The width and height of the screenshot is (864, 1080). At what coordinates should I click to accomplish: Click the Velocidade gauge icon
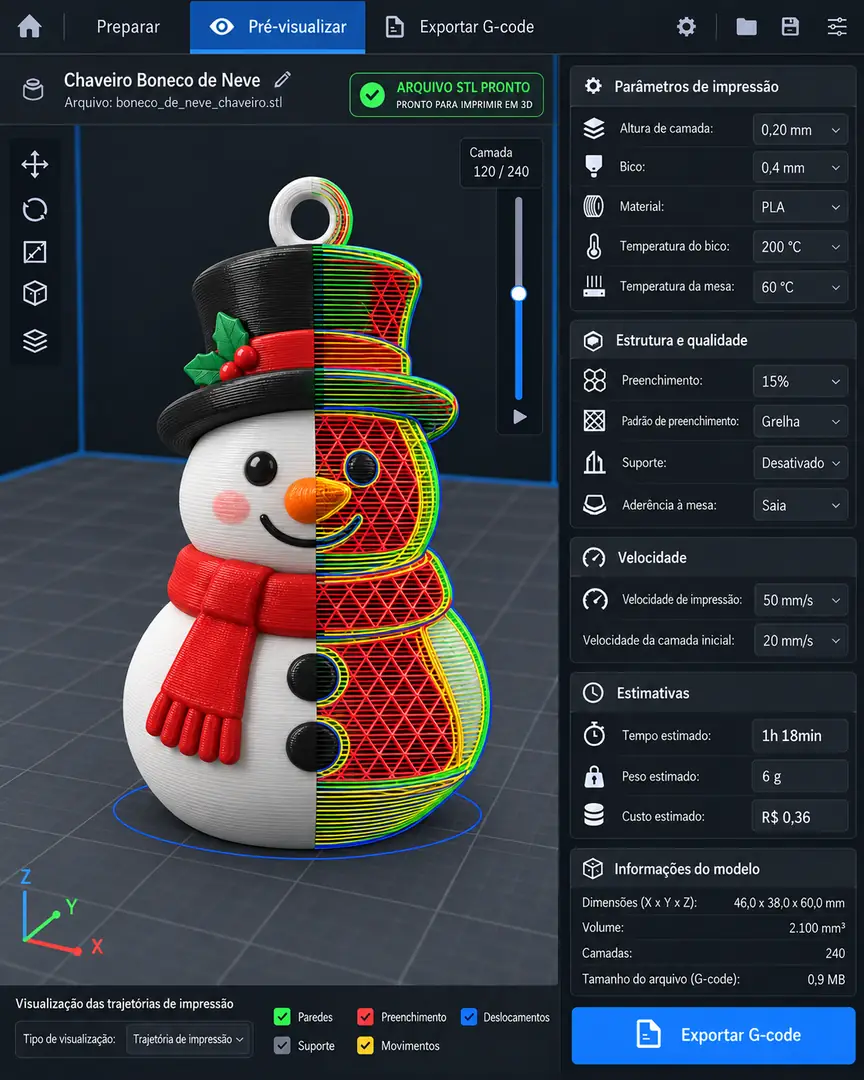[594, 557]
